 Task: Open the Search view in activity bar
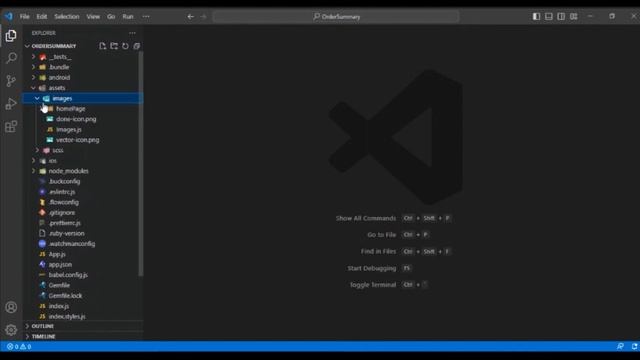(11, 58)
